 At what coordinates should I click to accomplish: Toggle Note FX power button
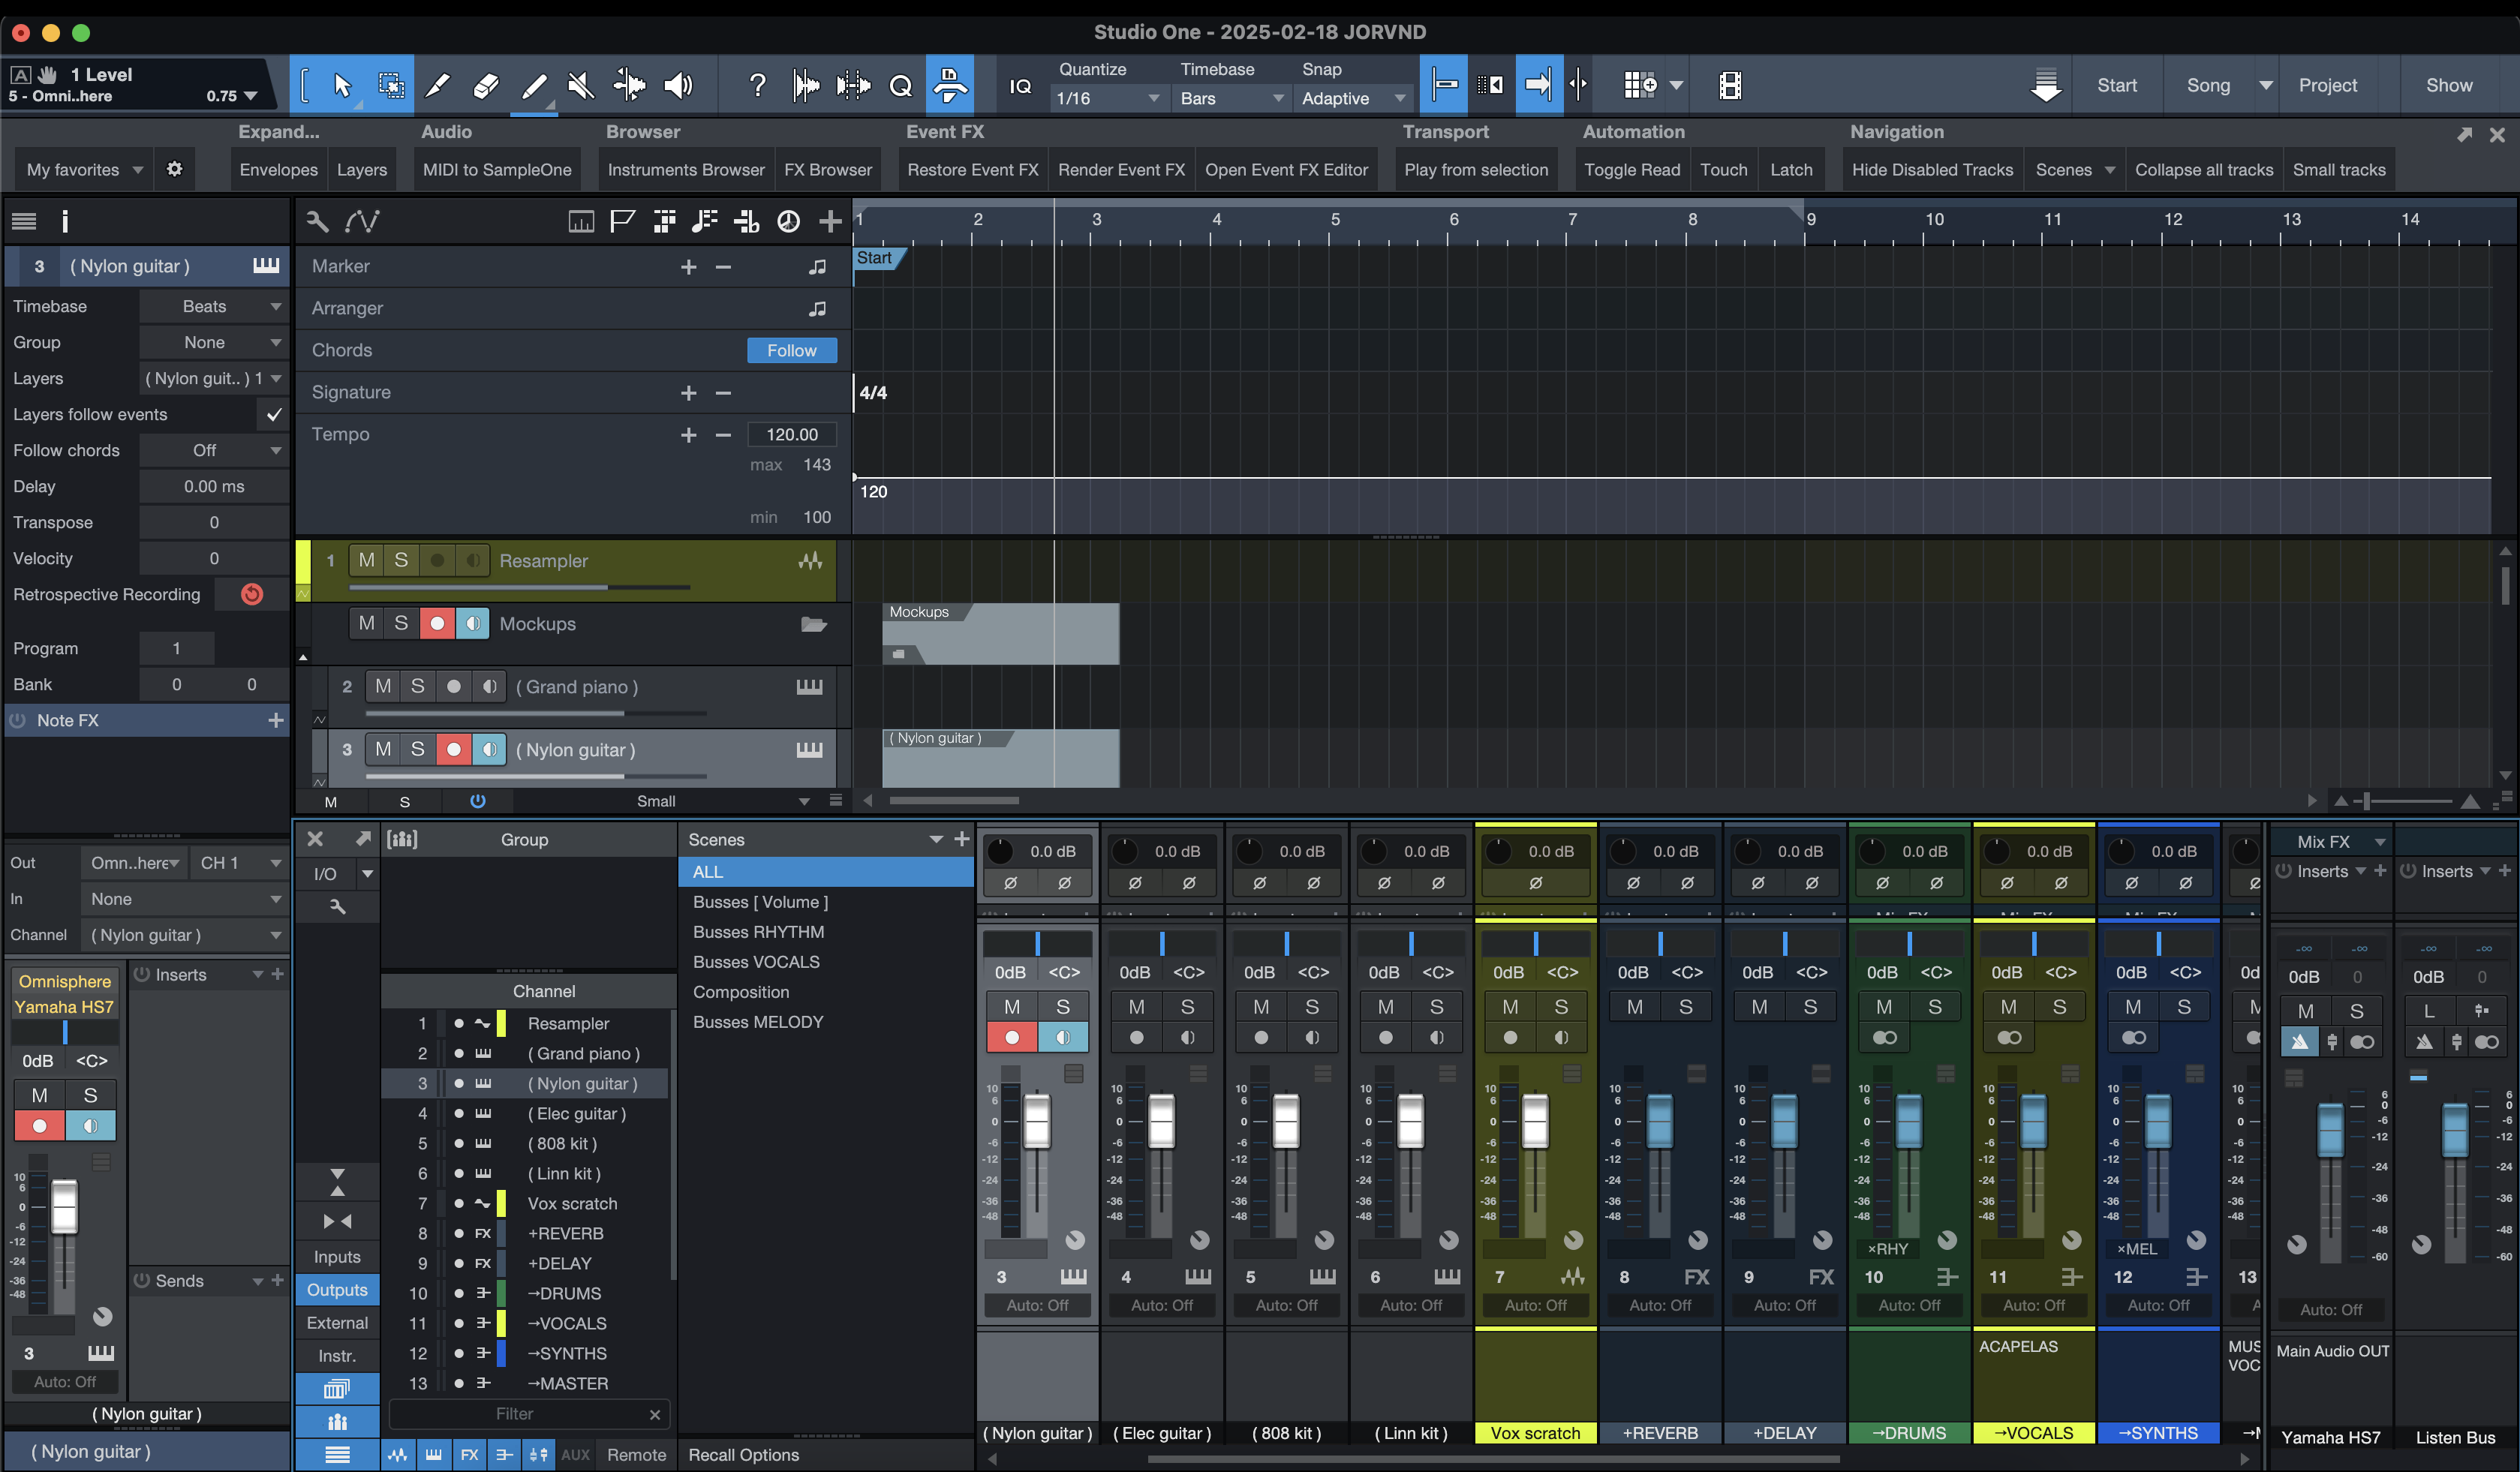(18, 720)
